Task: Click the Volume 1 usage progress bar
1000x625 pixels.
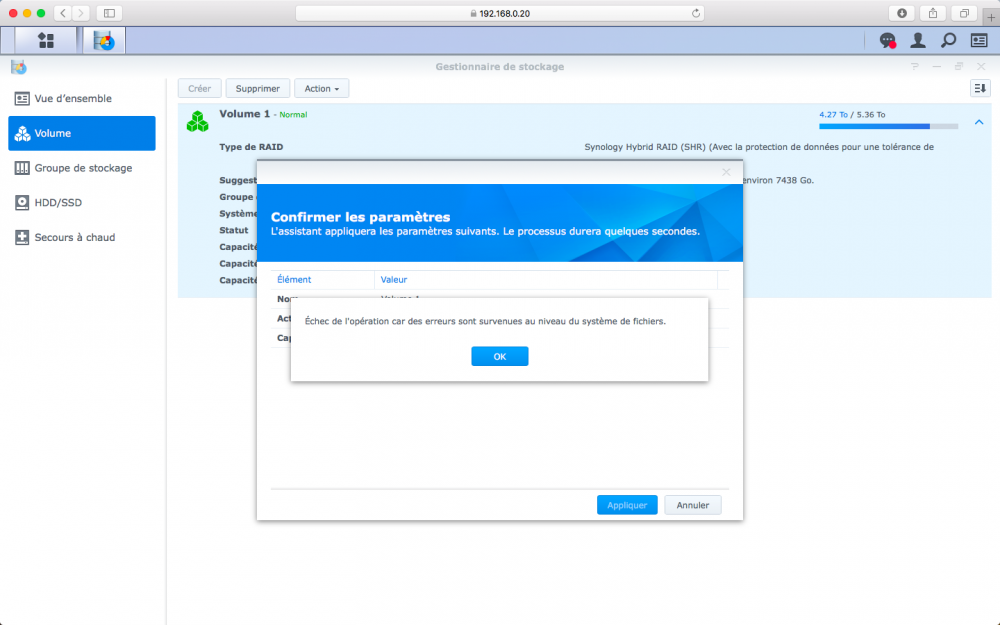Action: pyautogui.click(x=888, y=126)
